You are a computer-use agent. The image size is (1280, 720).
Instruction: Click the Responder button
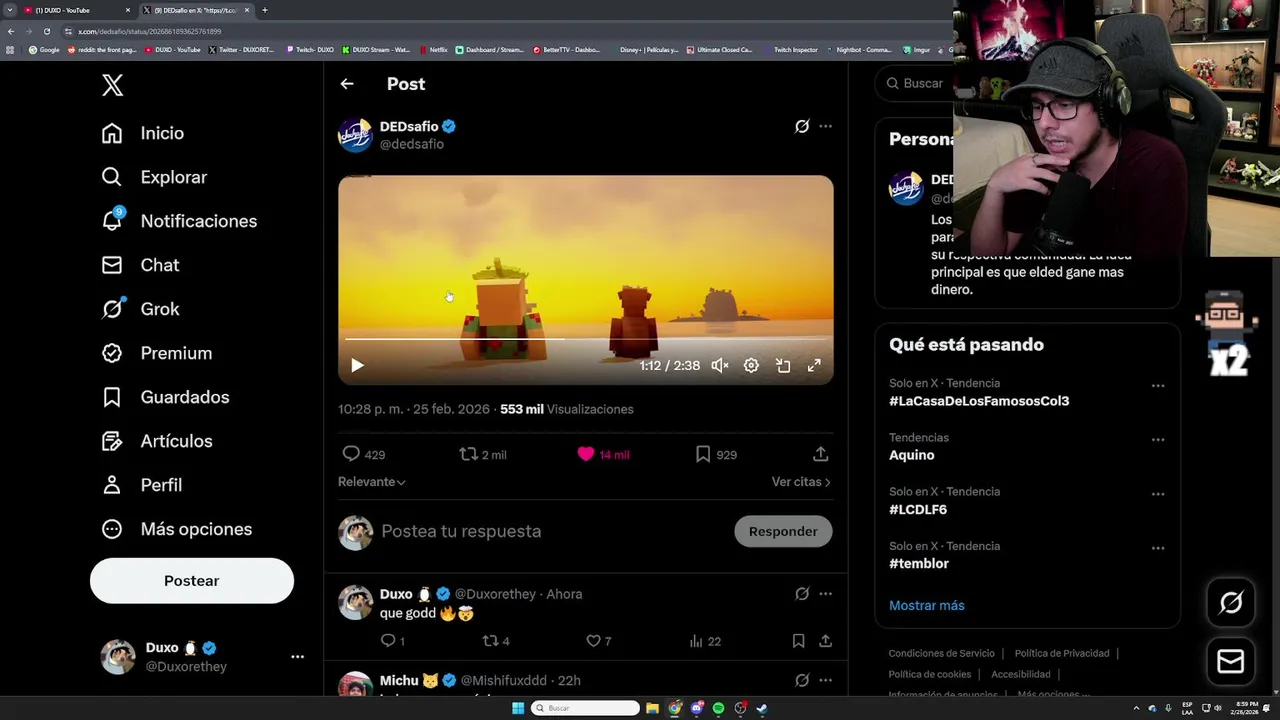pos(783,531)
